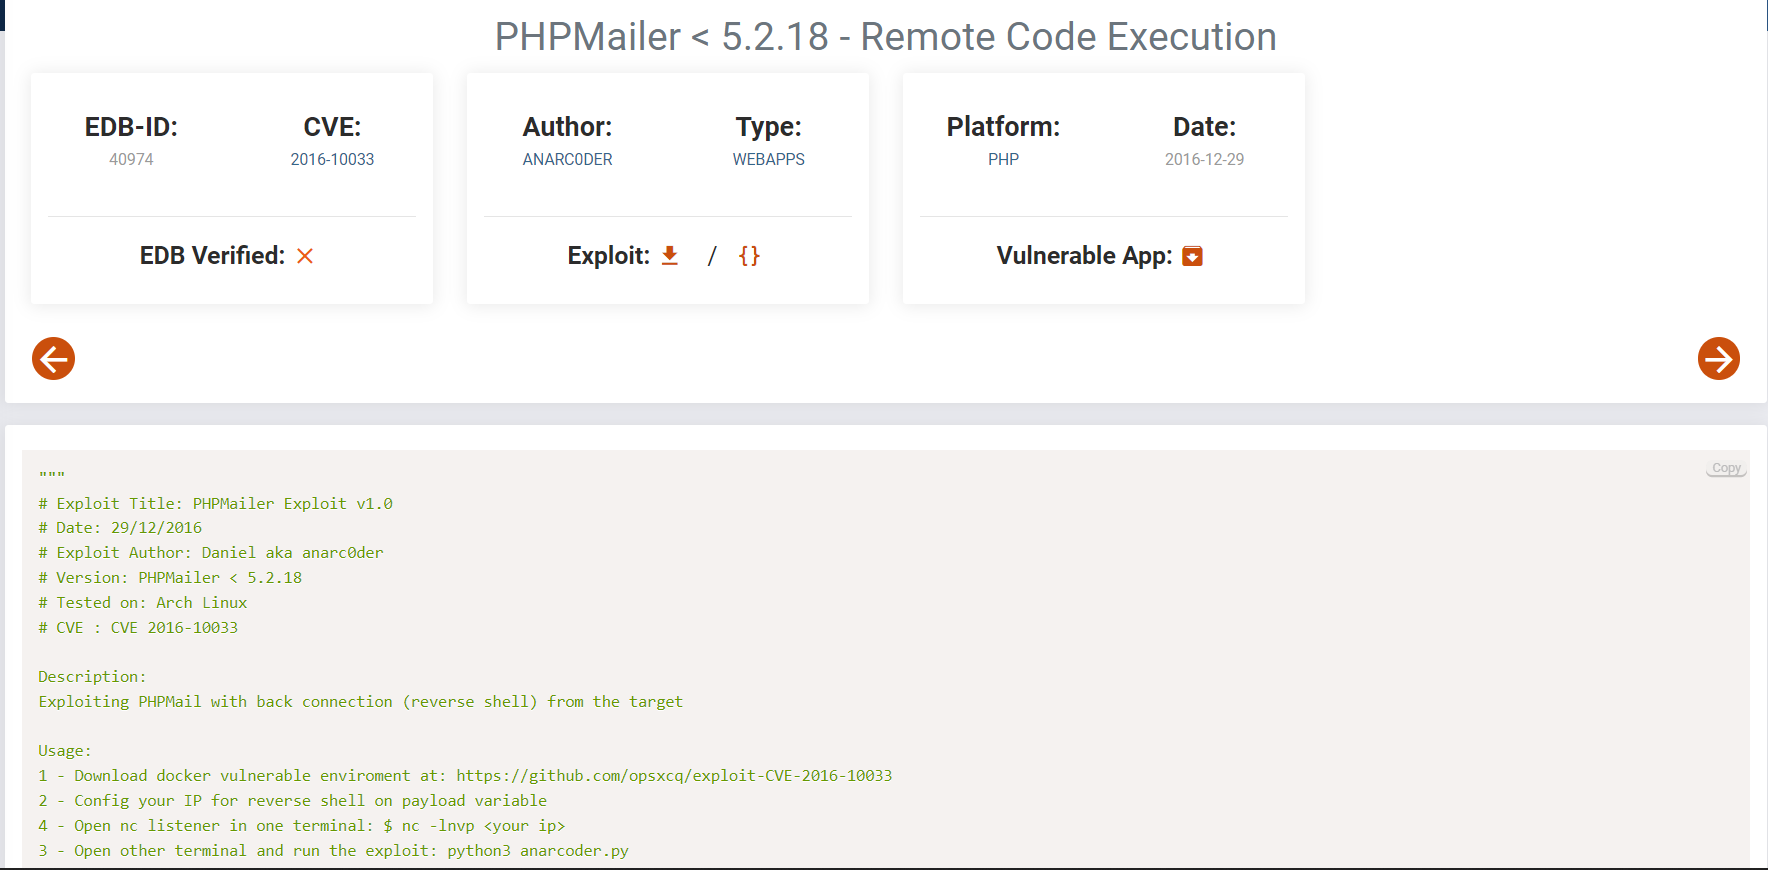Click the Platform: heading
The height and width of the screenshot is (870, 1768).
(1003, 127)
